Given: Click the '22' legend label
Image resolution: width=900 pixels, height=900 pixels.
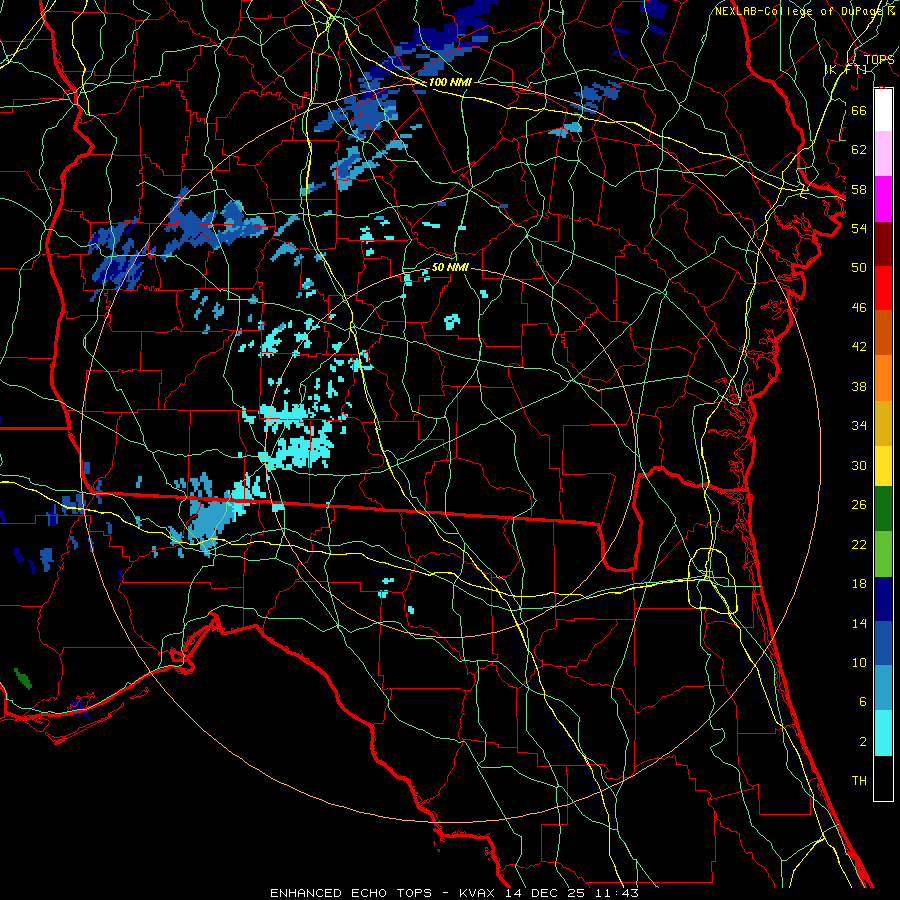Looking at the screenshot, I should point(859,545).
